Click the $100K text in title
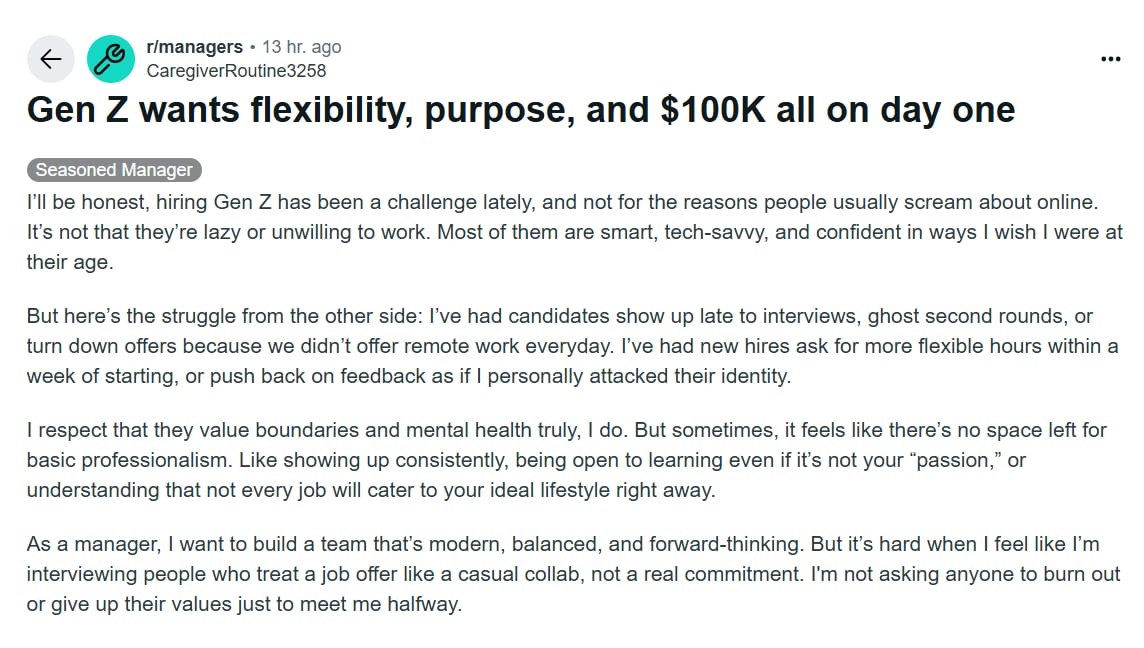1144x648 pixels. [x=713, y=110]
